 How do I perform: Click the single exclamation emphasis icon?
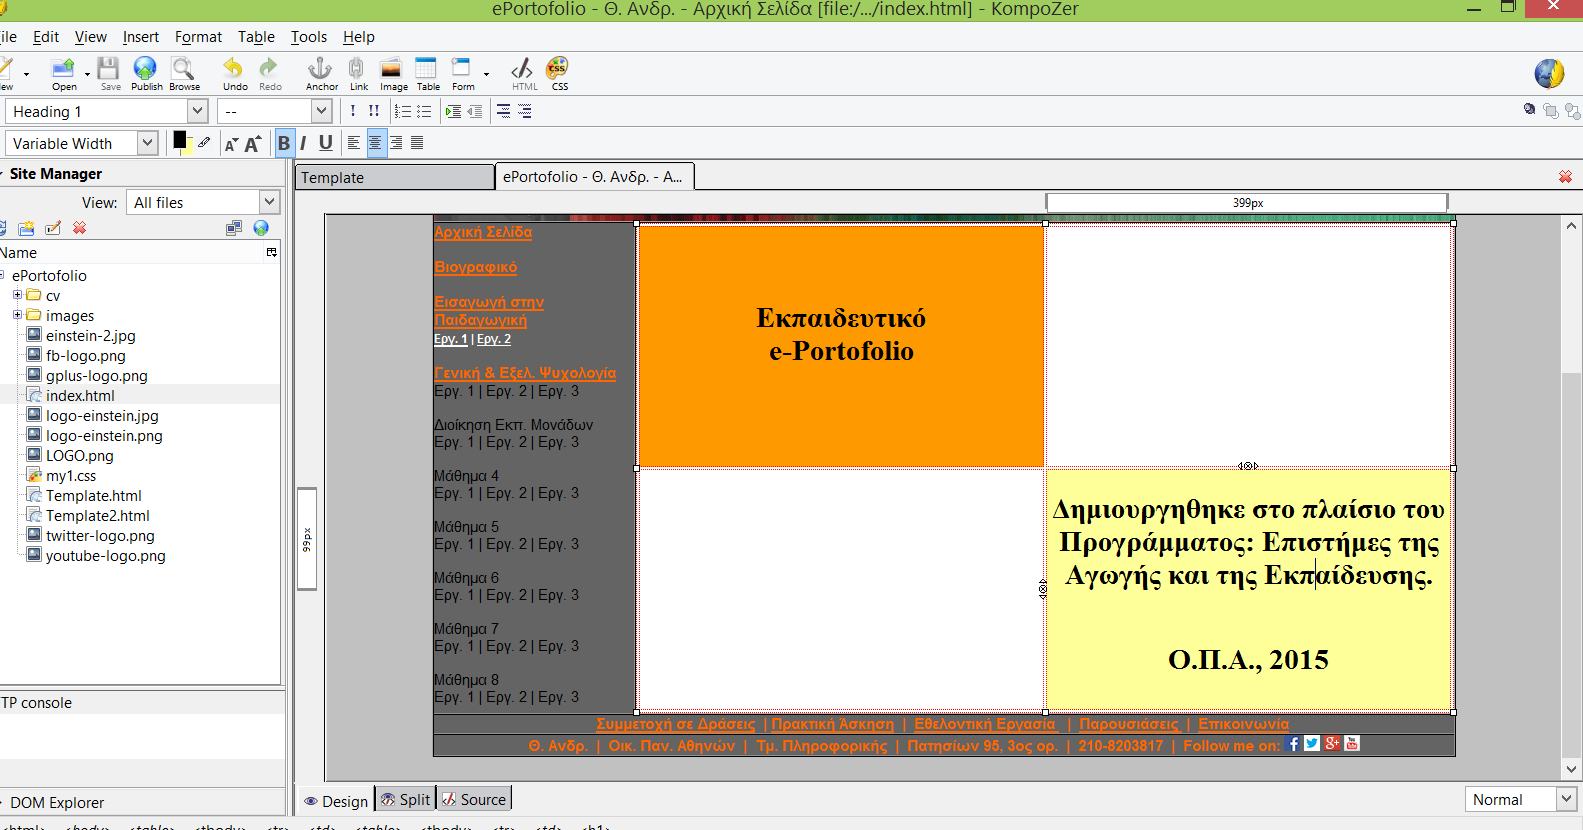(353, 111)
